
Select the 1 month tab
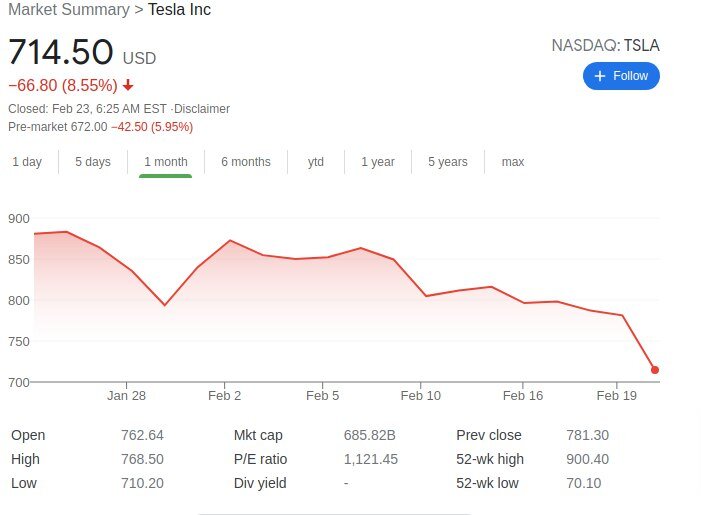coord(165,162)
